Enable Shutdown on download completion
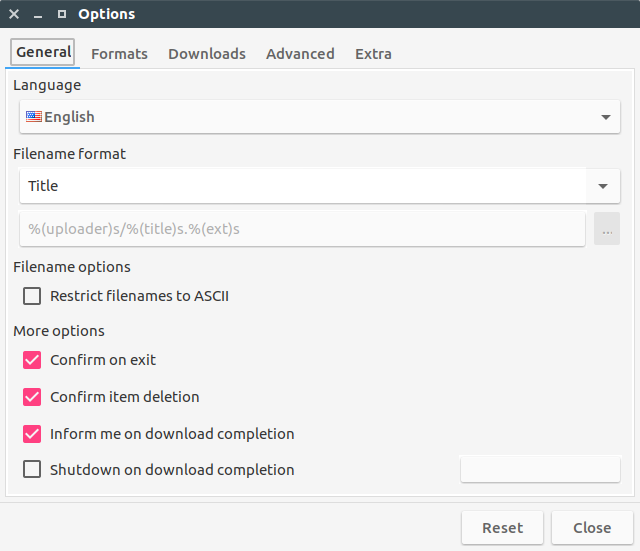 [32, 469]
